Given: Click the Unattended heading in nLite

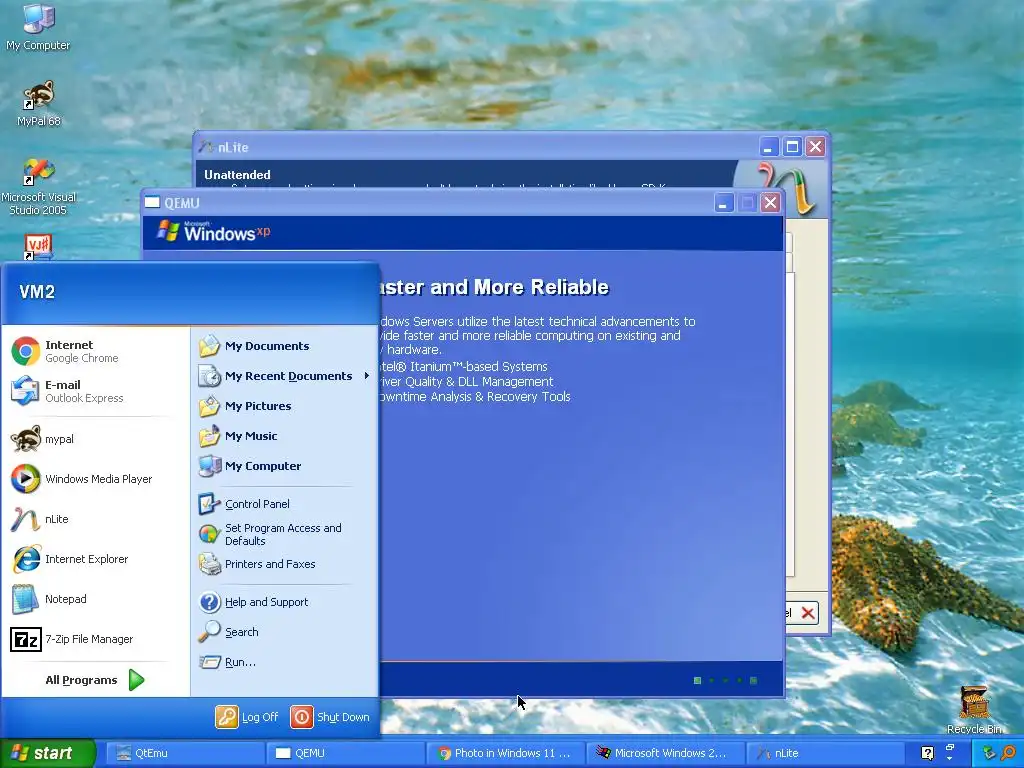Looking at the screenshot, I should [237, 174].
